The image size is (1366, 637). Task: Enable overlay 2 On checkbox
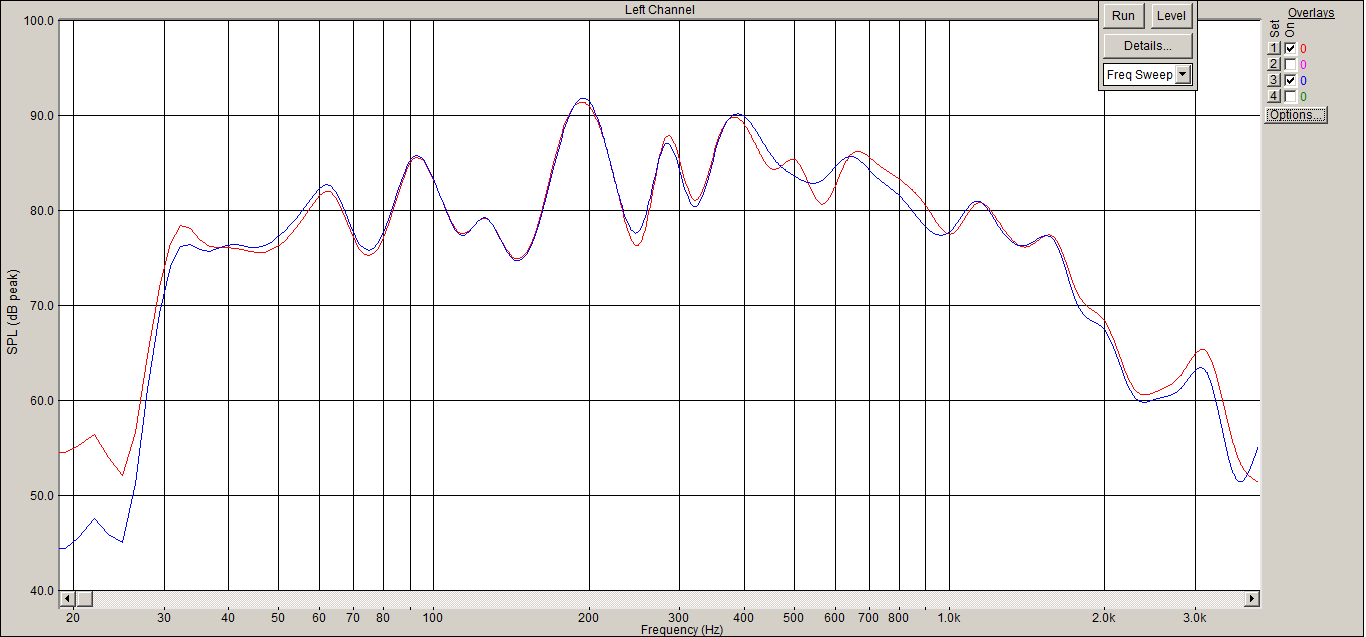pyautogui.click(x=1290, y=64)
